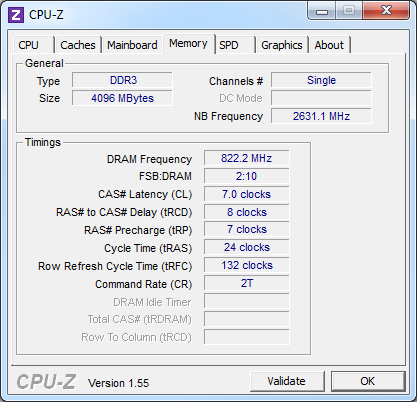Select the Mainboard tab
This screenshot has height=402, width=417.
click(132, 45)
